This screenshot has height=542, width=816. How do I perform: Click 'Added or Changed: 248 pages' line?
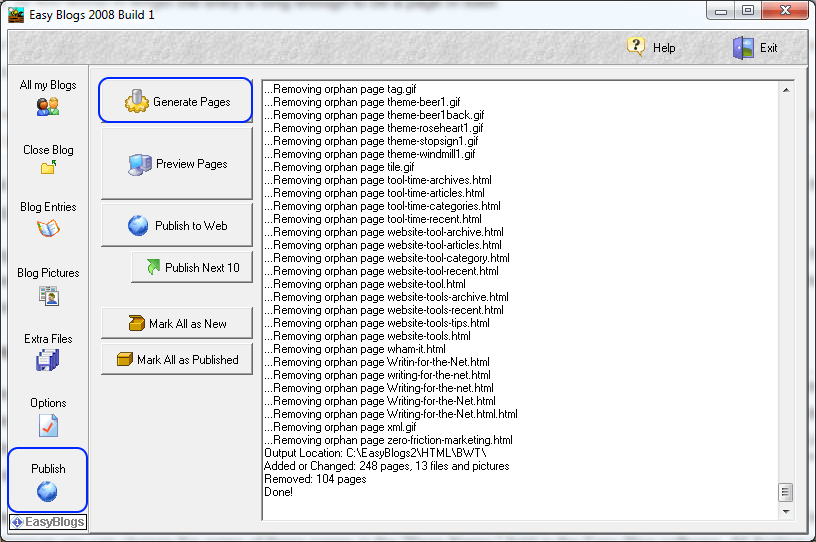[387, 466]
